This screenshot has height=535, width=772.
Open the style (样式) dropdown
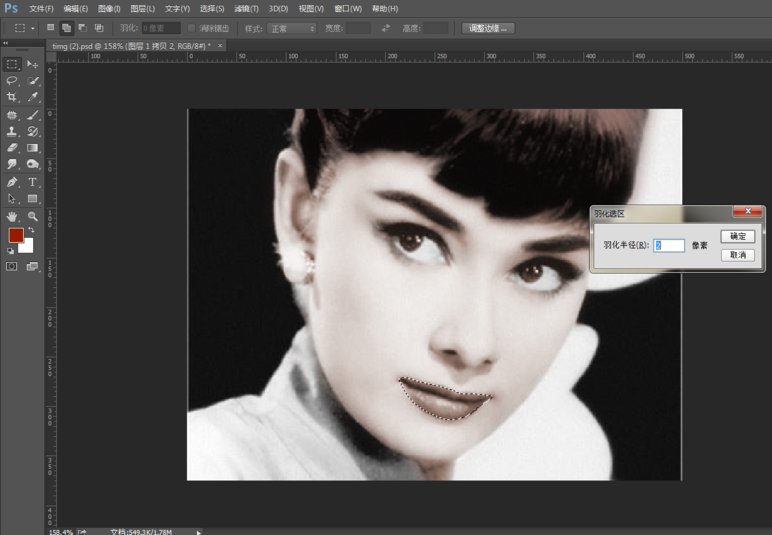coord(292,28)
